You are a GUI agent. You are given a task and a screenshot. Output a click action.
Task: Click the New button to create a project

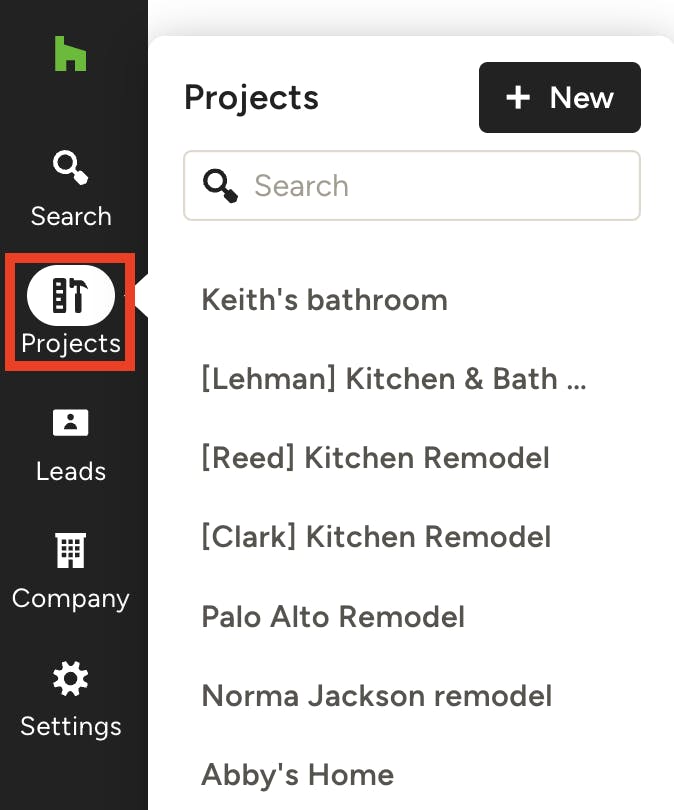click(559, 98)
